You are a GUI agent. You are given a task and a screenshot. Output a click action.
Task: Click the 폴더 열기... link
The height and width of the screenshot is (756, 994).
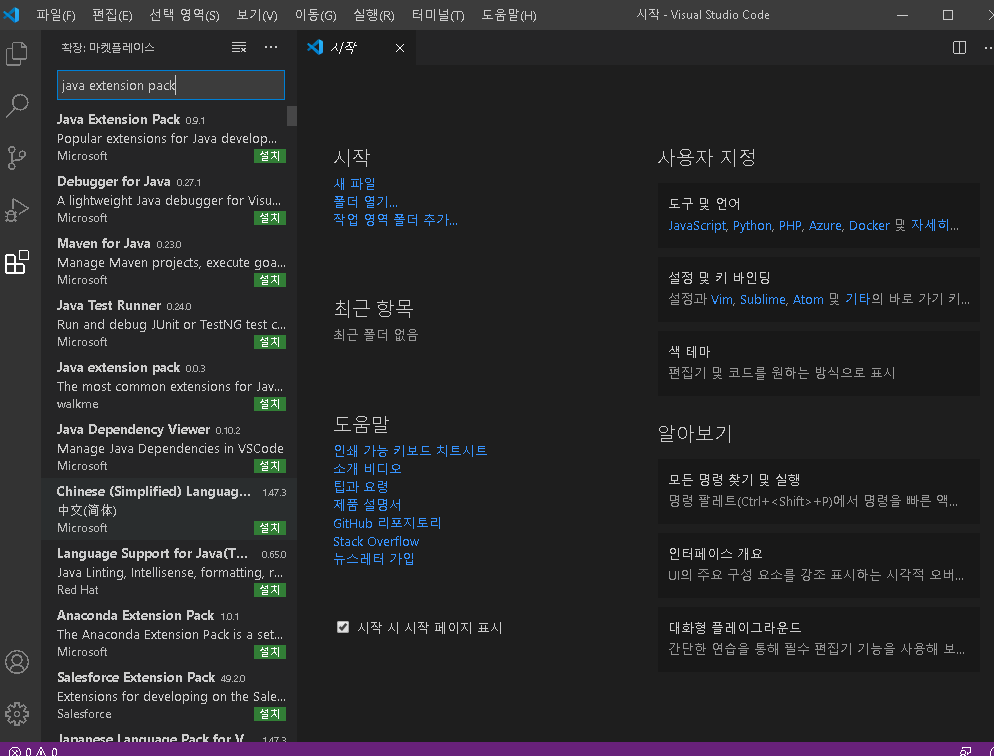click(366, 202)
